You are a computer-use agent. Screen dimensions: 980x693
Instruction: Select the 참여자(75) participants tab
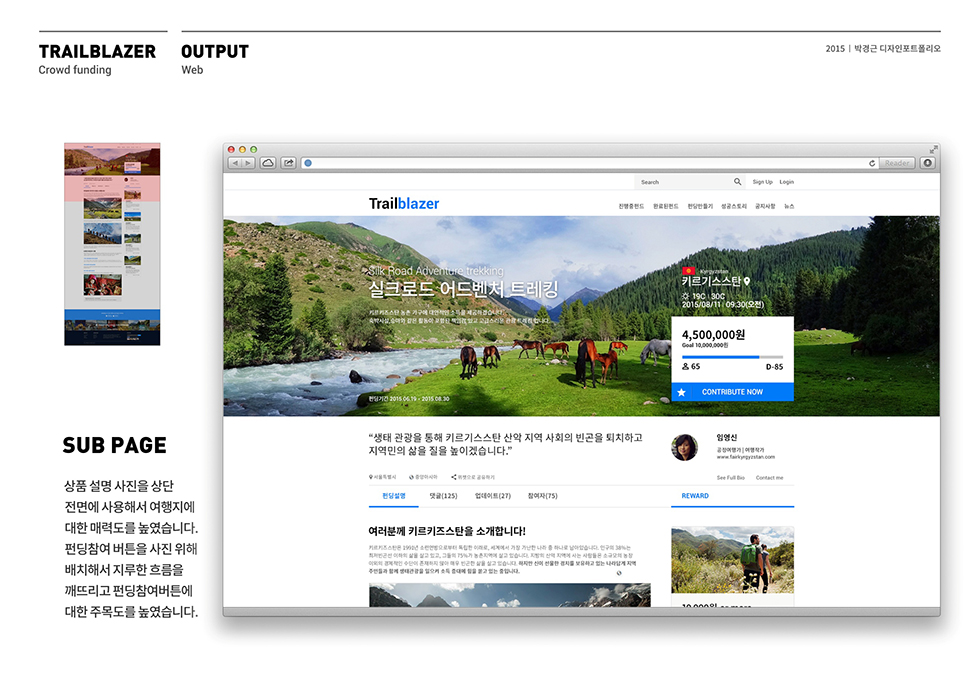pyautogui.click(x=542, y=496)
